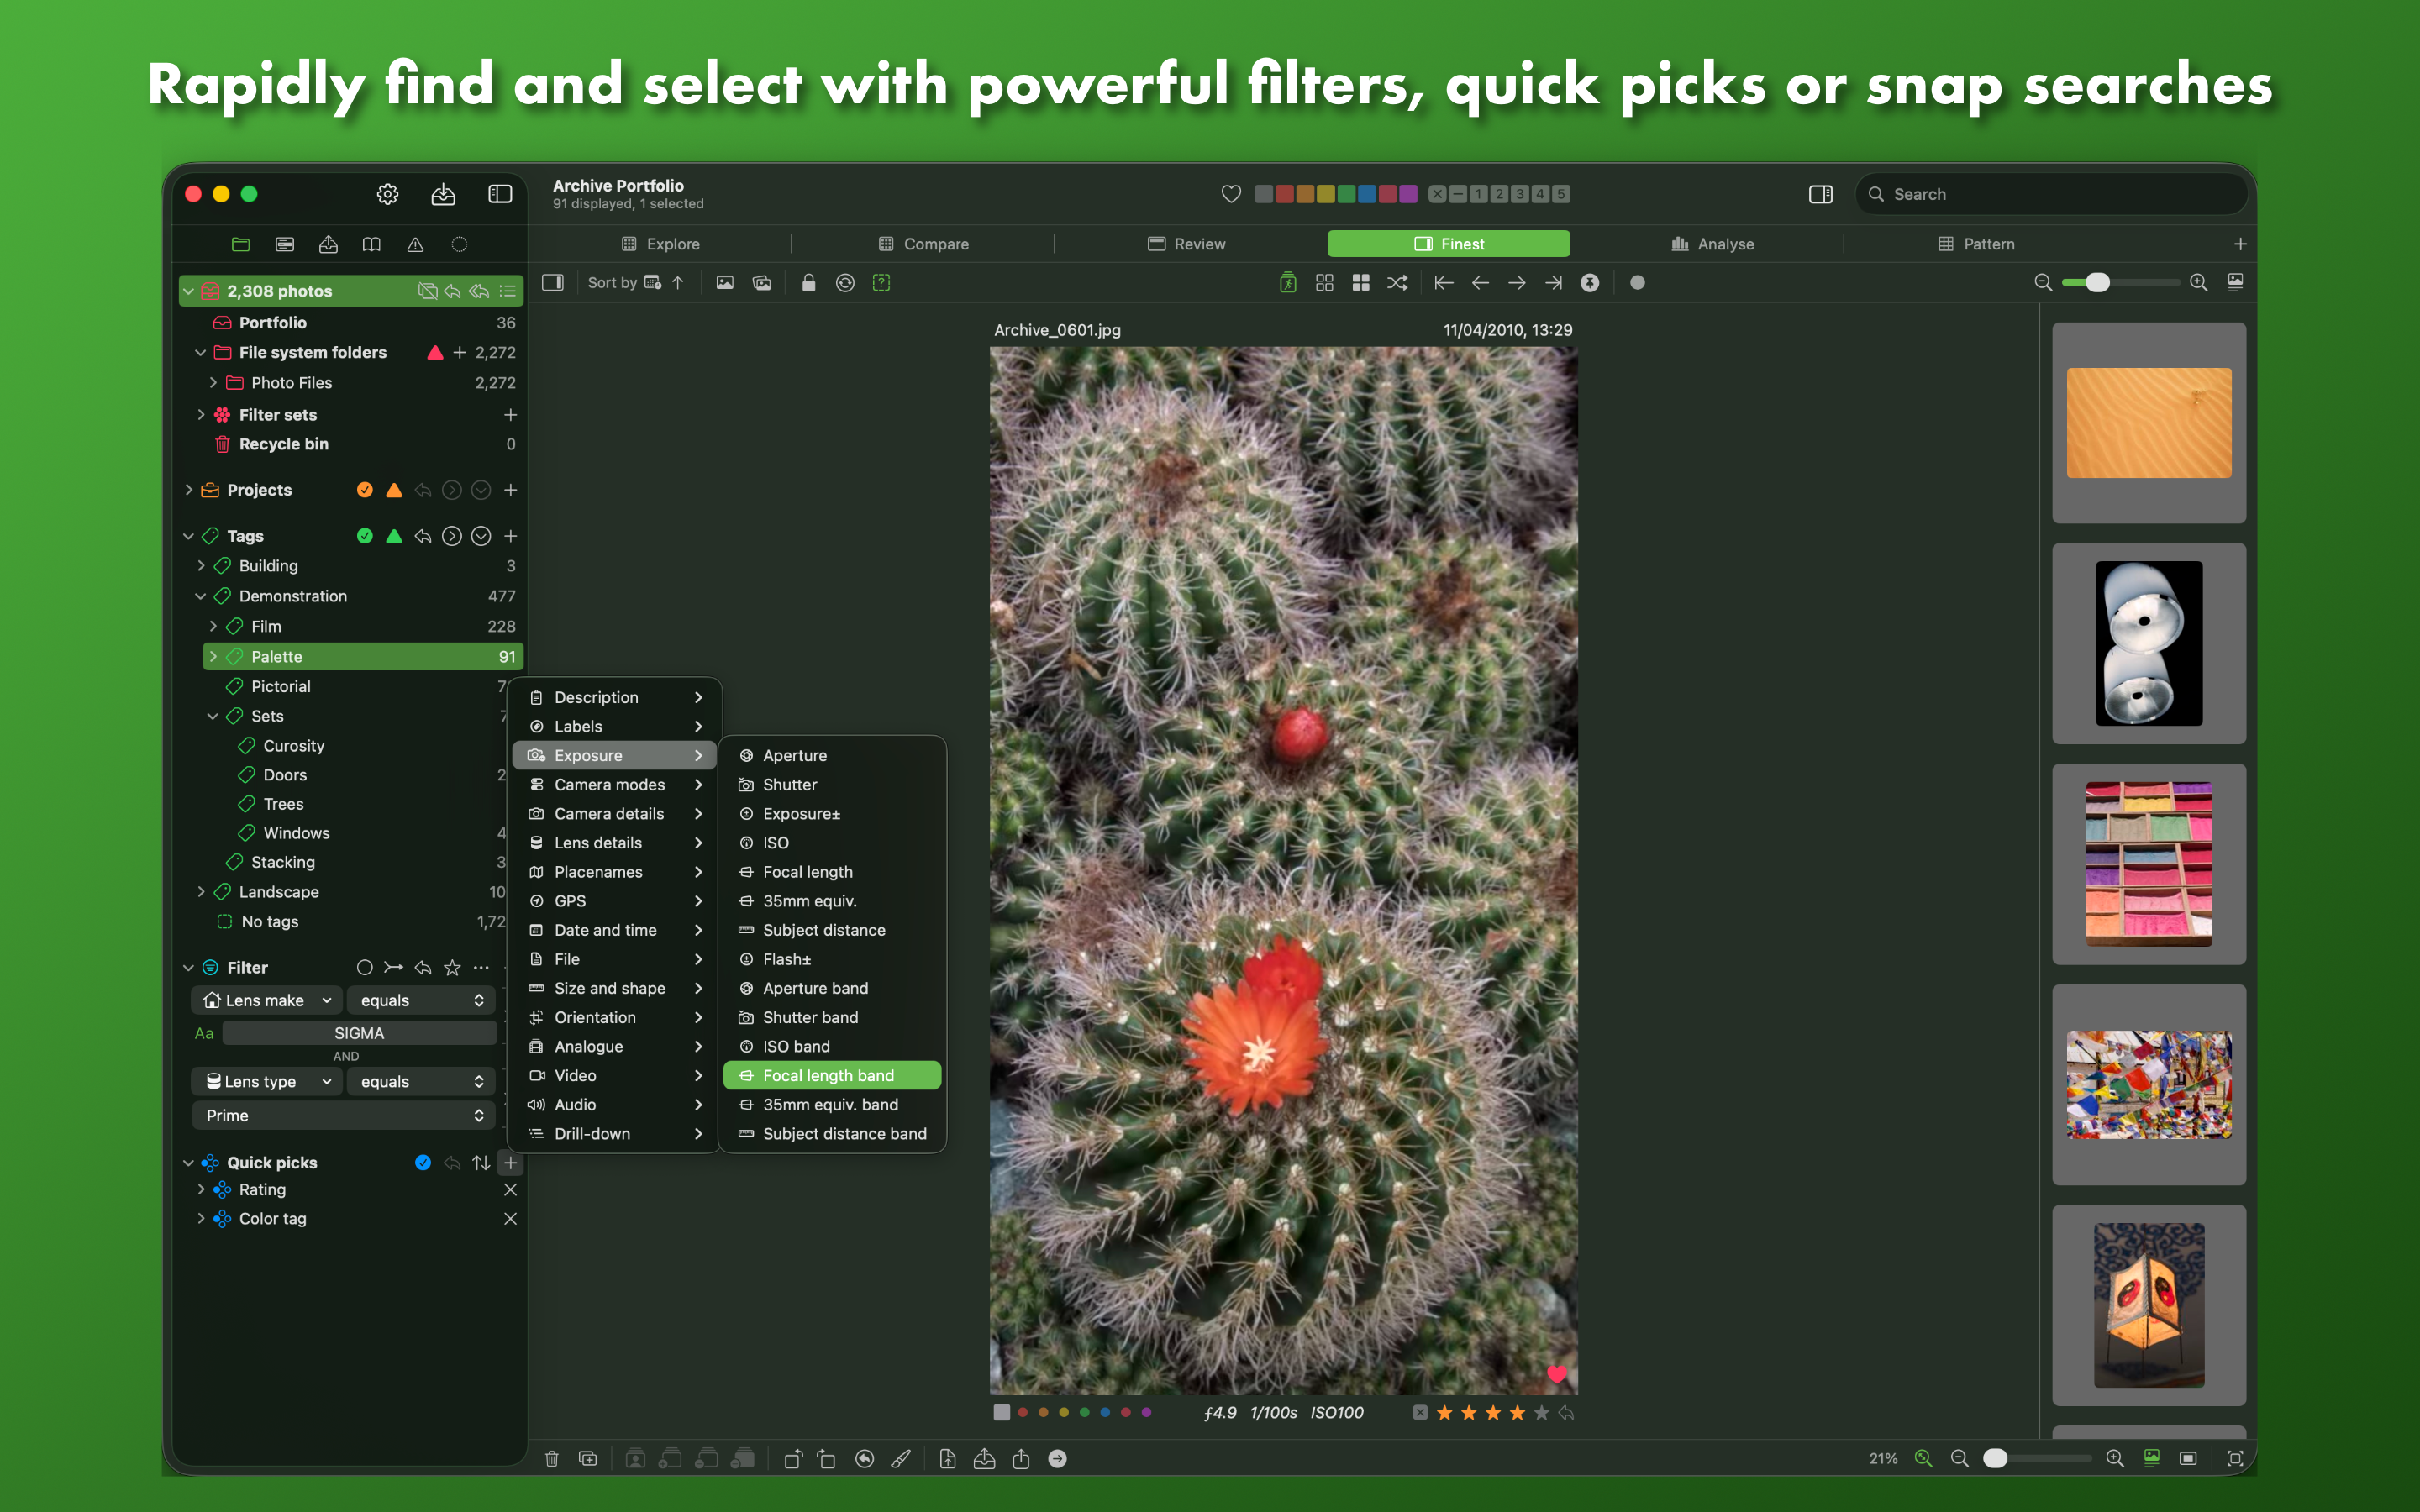Expand the Landscape tag
This screenshot has width=2420, height=1512.
tap(201, 891)
